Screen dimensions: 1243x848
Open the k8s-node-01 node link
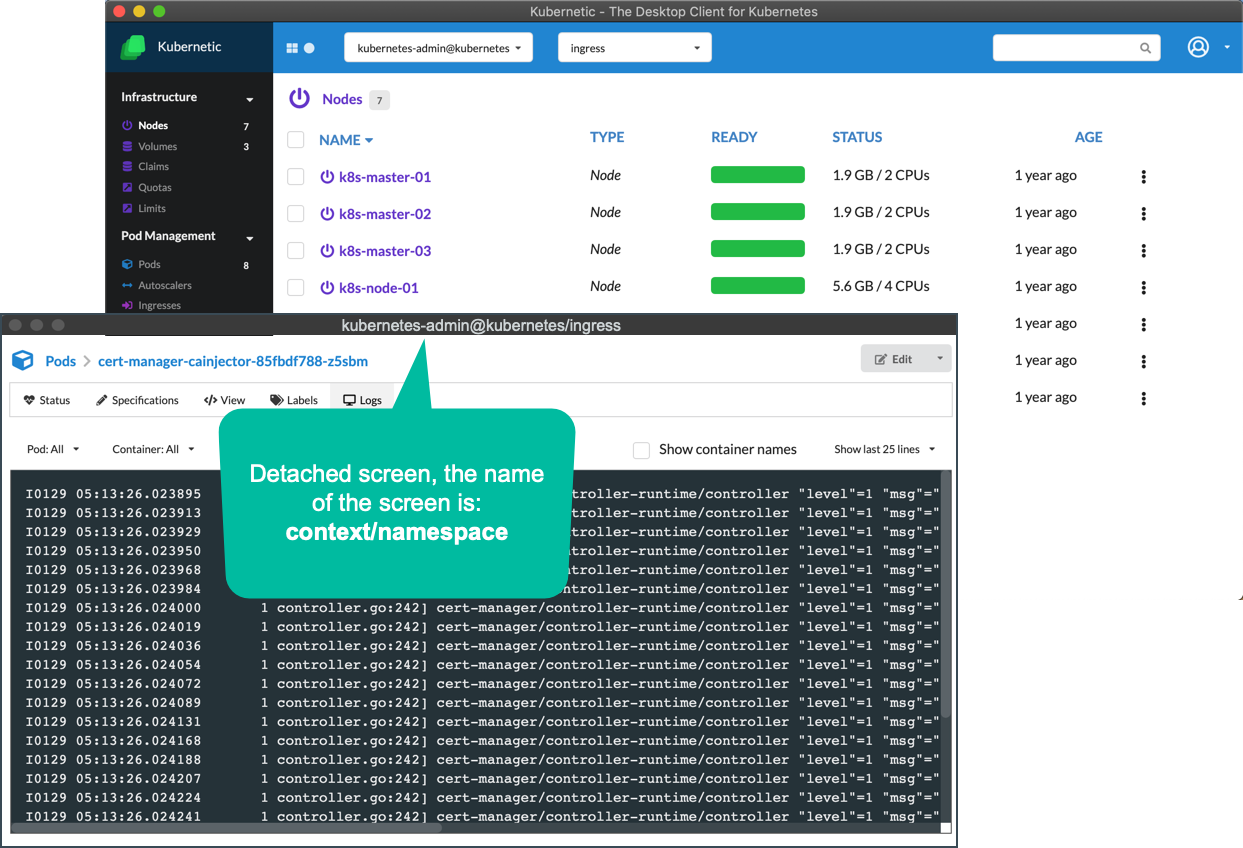pyautogui.click(x=379, y=288)
